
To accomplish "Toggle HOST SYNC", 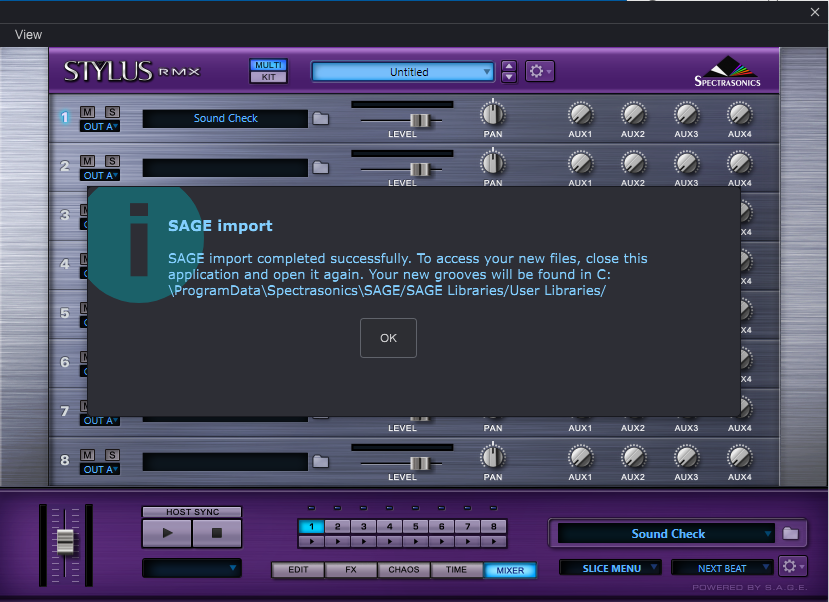I will coord(192,512).
